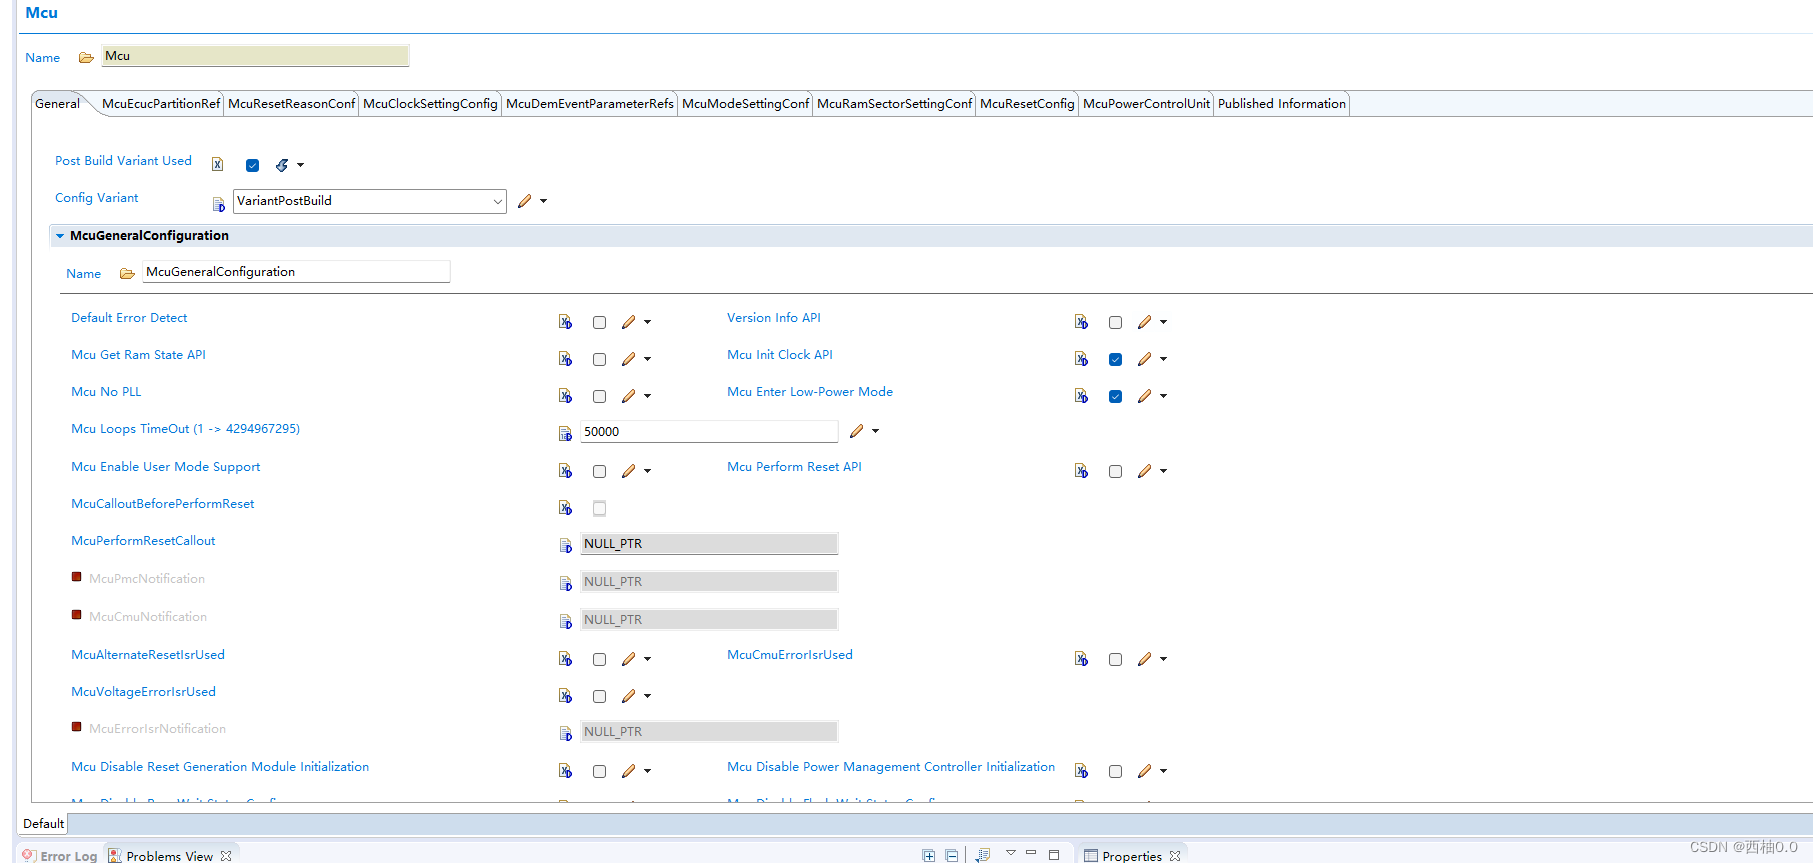1813x863 pixels.
Task: Click the Default Error Detect pencil edit icon
Action: point(629,322)
